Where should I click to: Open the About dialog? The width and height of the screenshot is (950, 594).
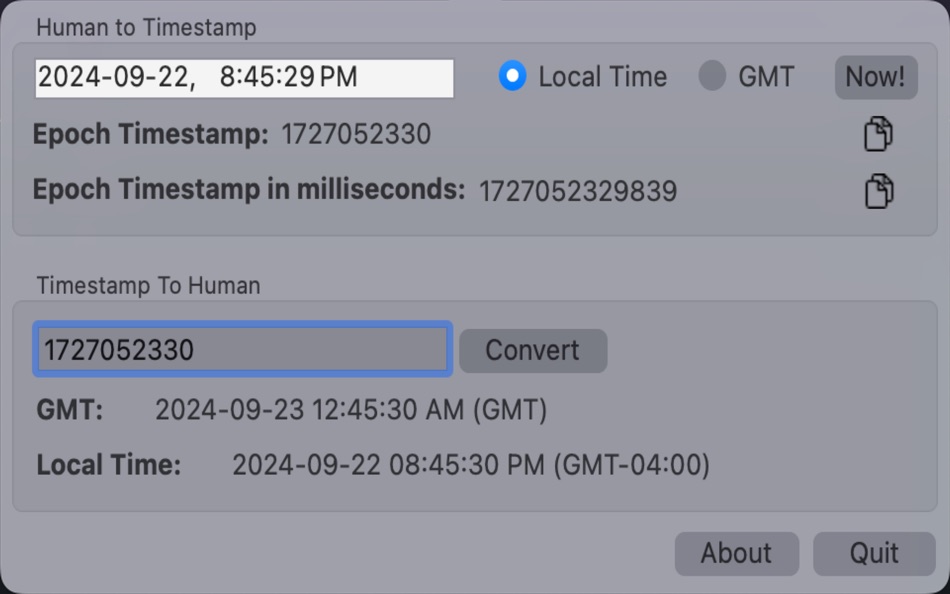(x=736, y=553)
